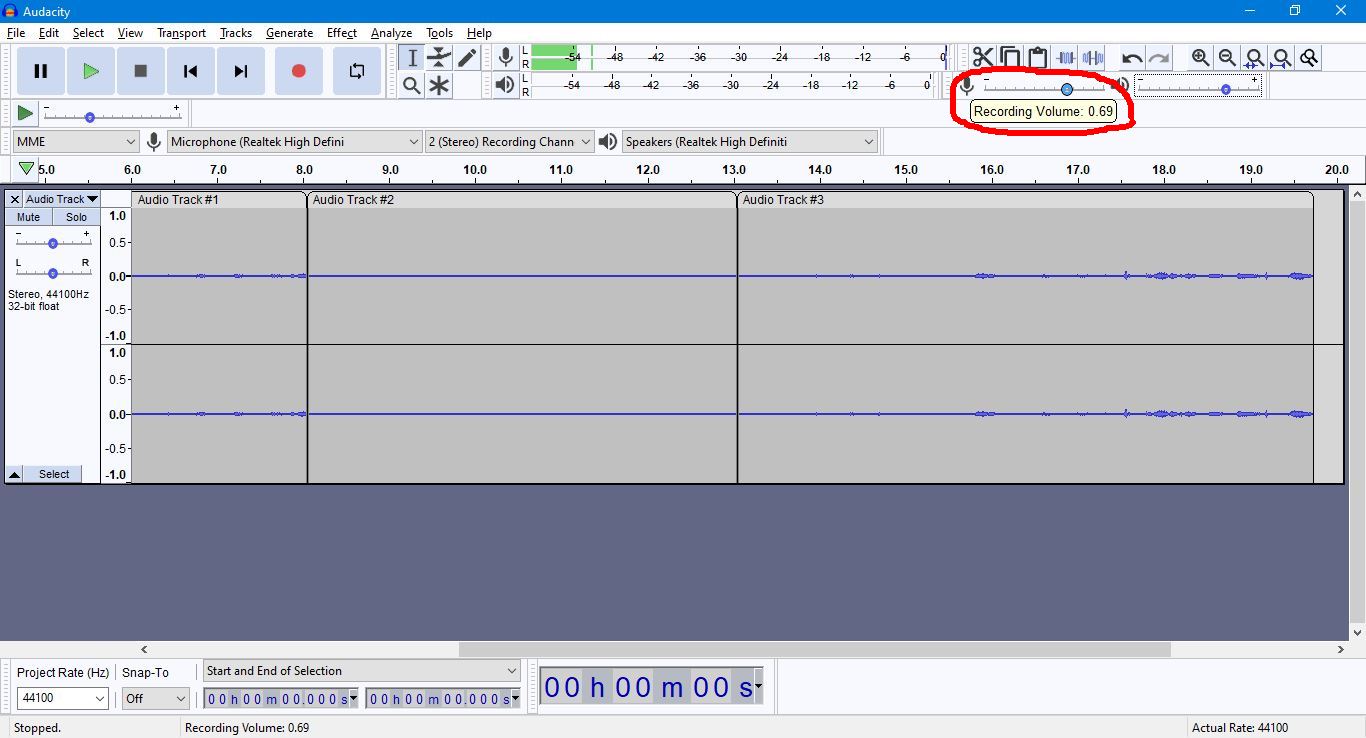
Task: Open the Edit menu
Action: pyautogui.click(x=49, y=33)
